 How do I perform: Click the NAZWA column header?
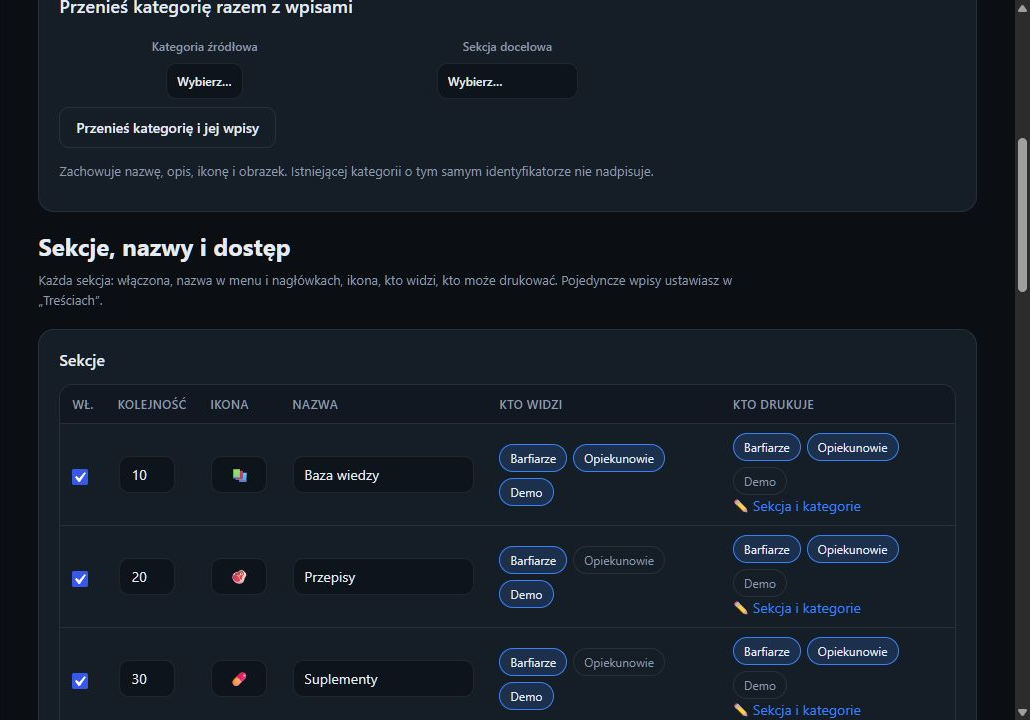tap(315, 405)
